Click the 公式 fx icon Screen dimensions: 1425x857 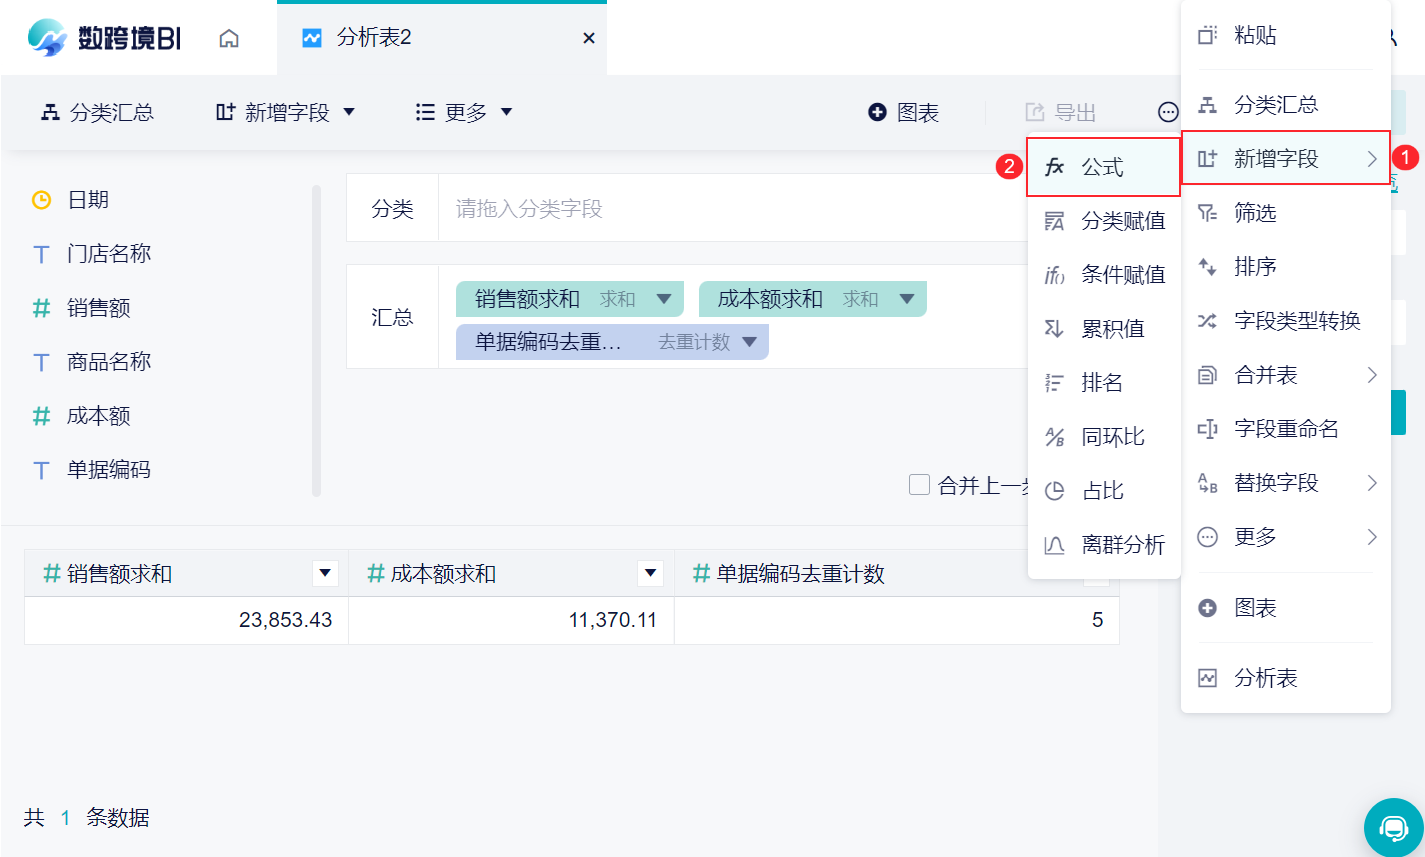coord(1054,167)
